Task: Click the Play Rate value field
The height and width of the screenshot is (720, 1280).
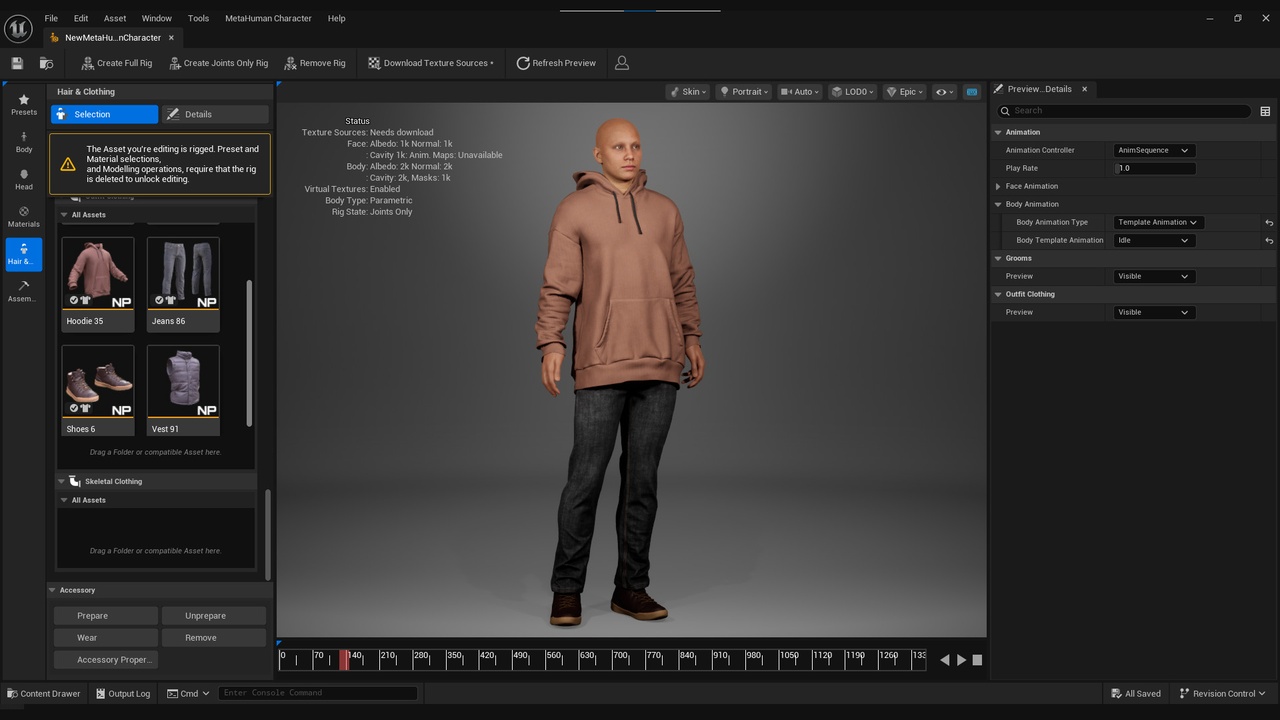Action: [1155, 168]
